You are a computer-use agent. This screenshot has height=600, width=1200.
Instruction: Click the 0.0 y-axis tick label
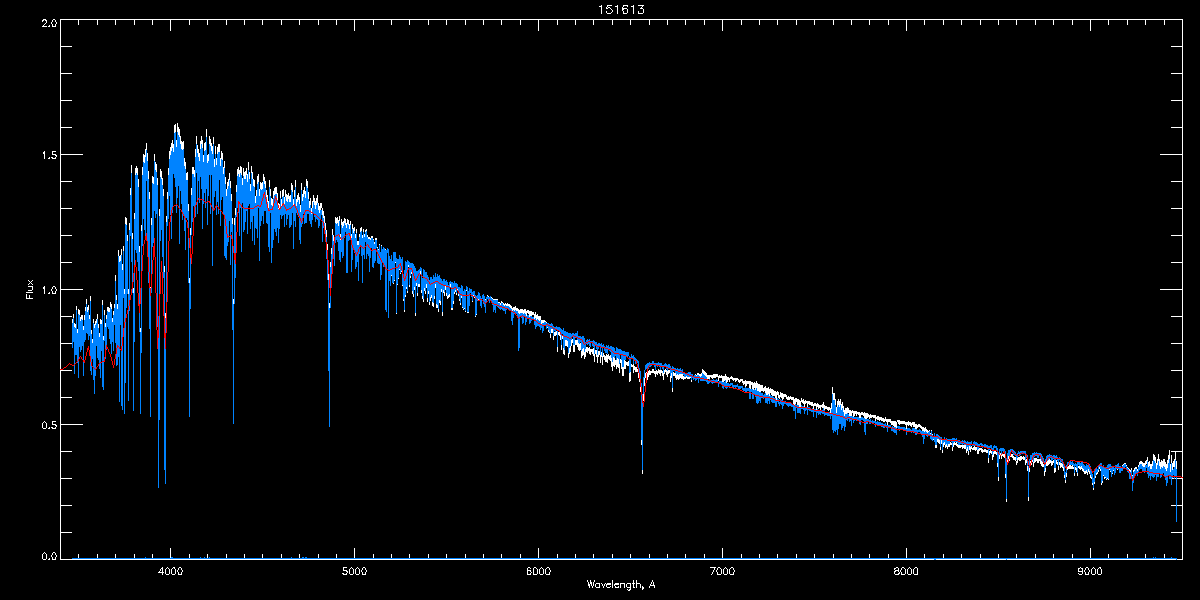[x=48, y=556]
